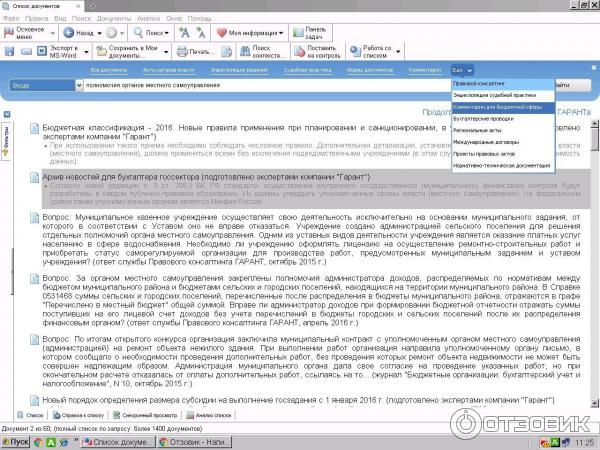Open the Основное меню toolbar button

(25, 33)
